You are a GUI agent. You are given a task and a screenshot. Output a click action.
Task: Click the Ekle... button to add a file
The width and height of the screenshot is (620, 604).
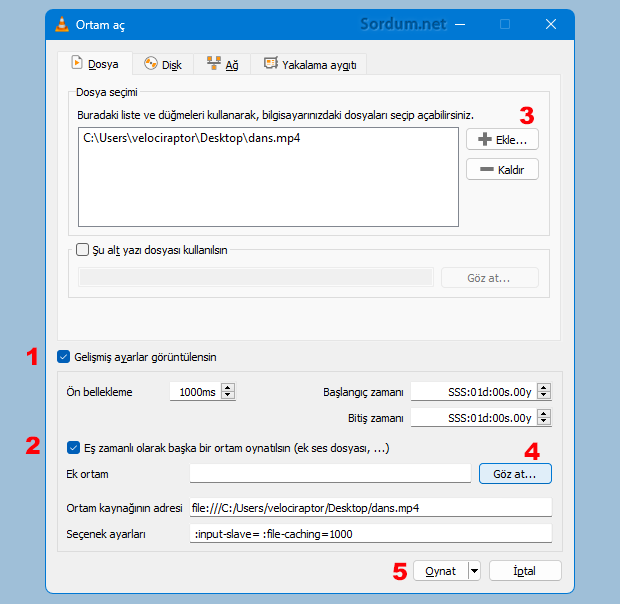[502, 140]
